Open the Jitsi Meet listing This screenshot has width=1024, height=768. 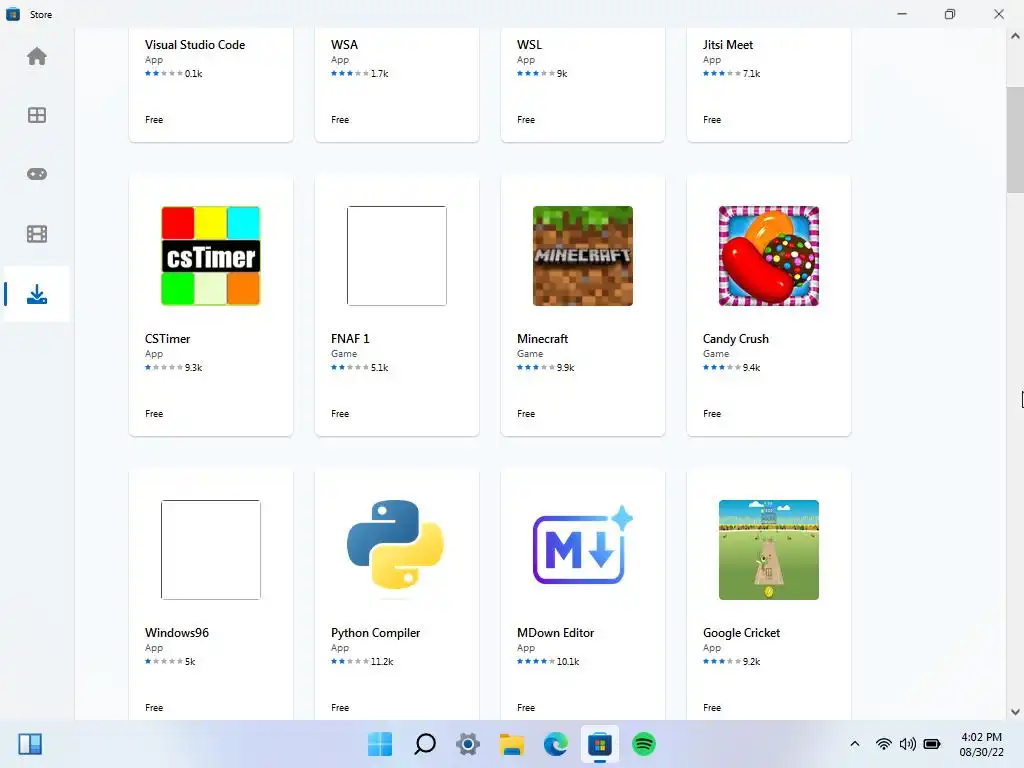click(x=769, y=84)
